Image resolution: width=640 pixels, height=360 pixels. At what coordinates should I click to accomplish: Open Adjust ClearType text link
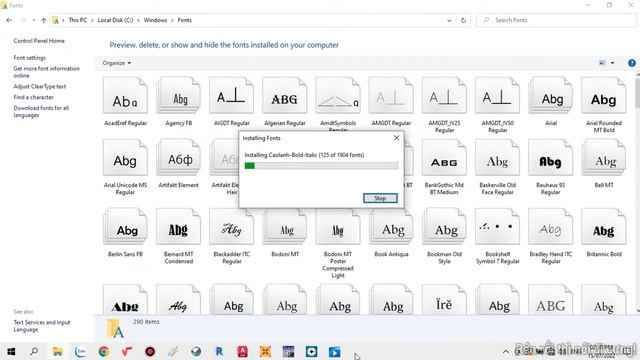tap(40, 87)
